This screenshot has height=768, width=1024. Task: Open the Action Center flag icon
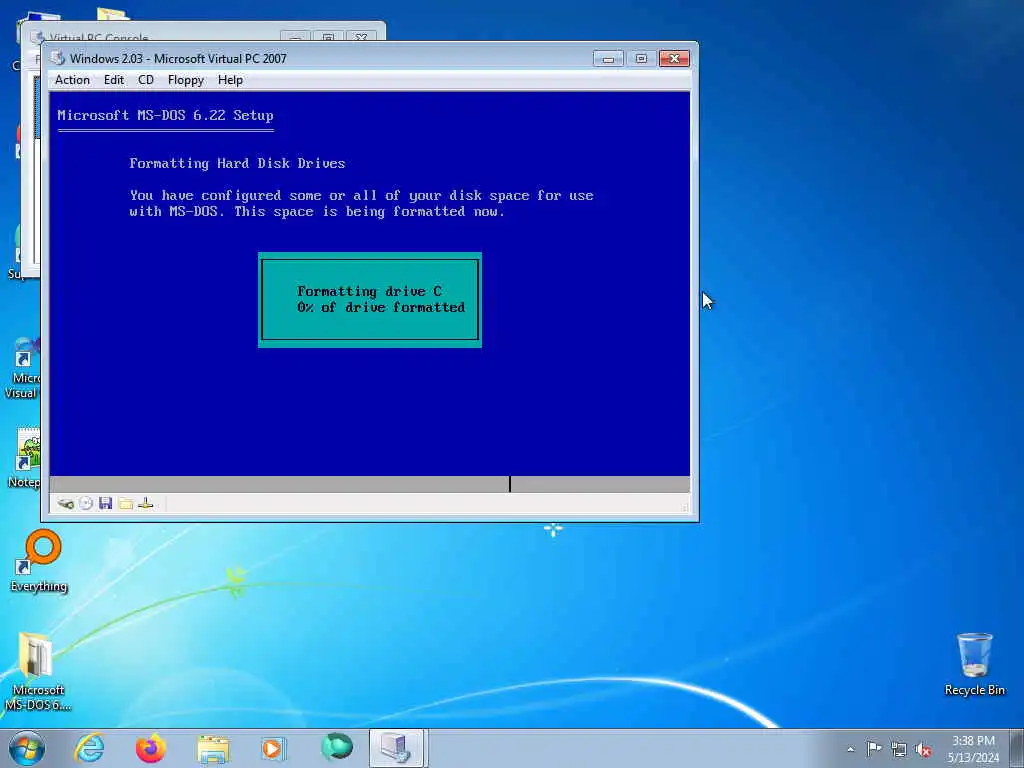pos(874,749)
